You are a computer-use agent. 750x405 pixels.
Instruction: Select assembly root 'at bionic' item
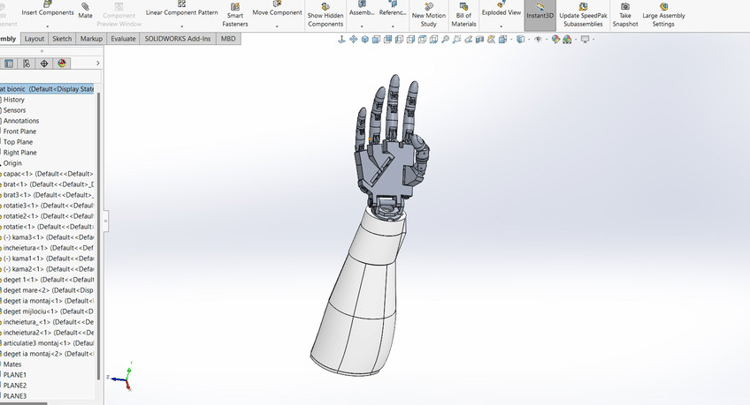click(x=47, y=89)
